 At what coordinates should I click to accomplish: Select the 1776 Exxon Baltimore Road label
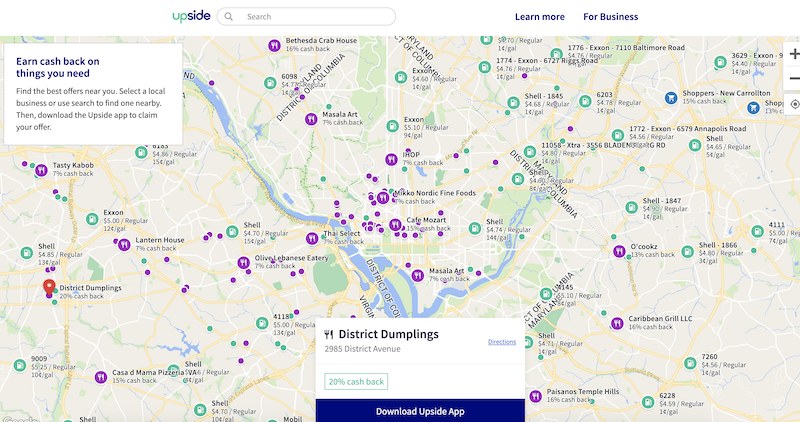pos(626,47)
